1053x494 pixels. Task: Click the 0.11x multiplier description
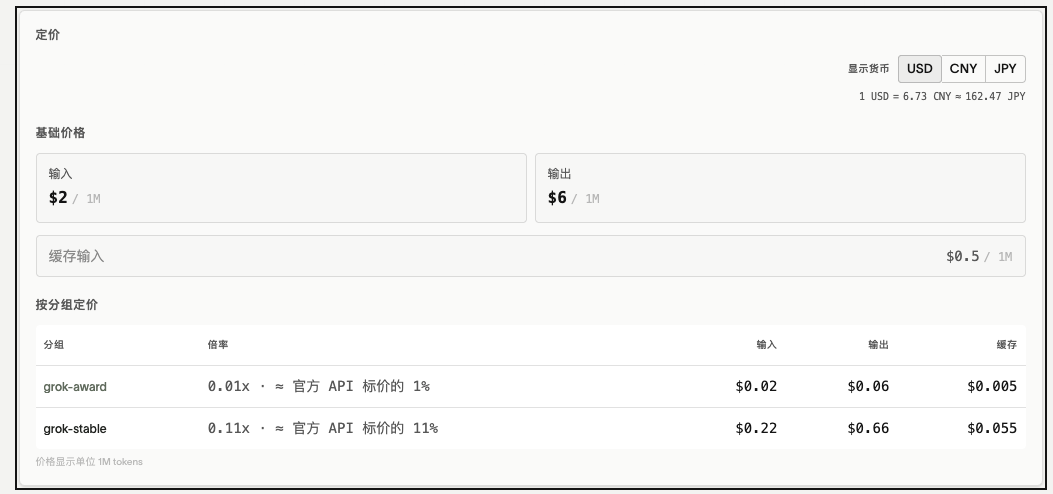click(322, 428)
